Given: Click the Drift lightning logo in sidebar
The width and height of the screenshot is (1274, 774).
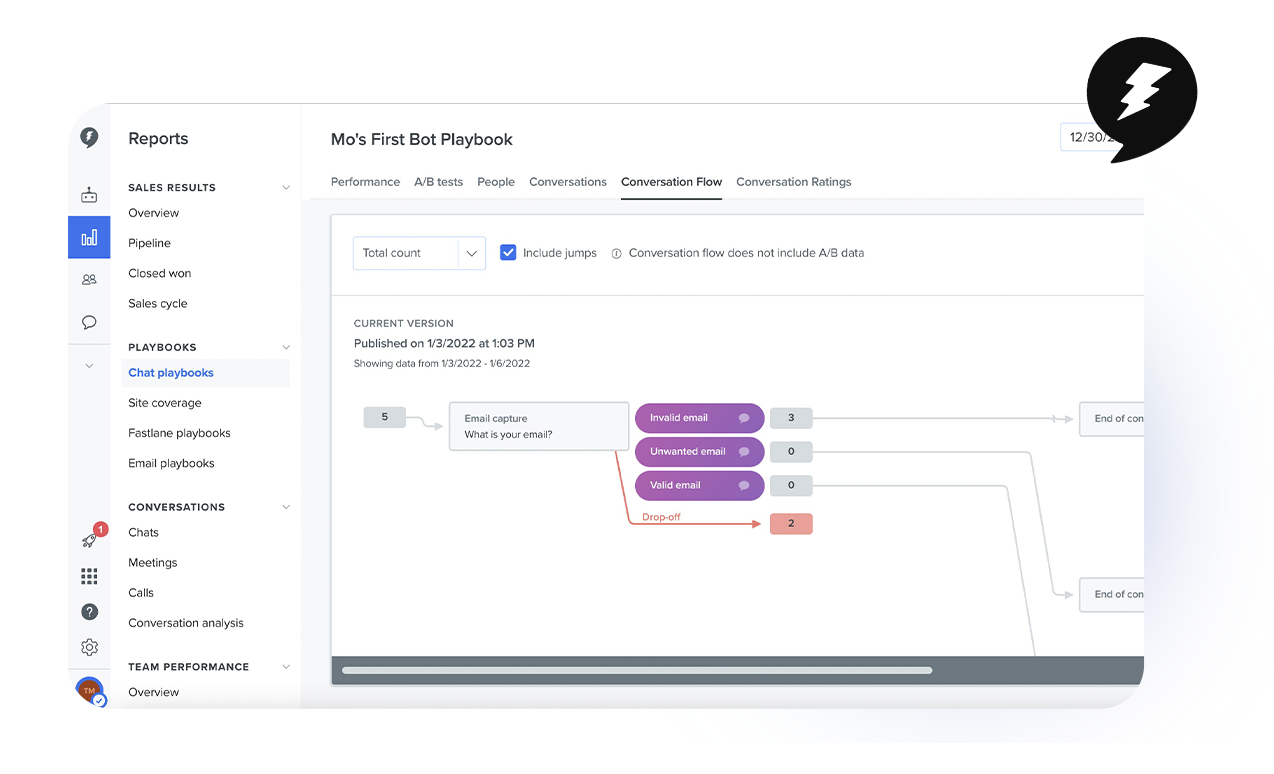Looking at the screenshot, I should pyautogui.click(x=89, y=138).
